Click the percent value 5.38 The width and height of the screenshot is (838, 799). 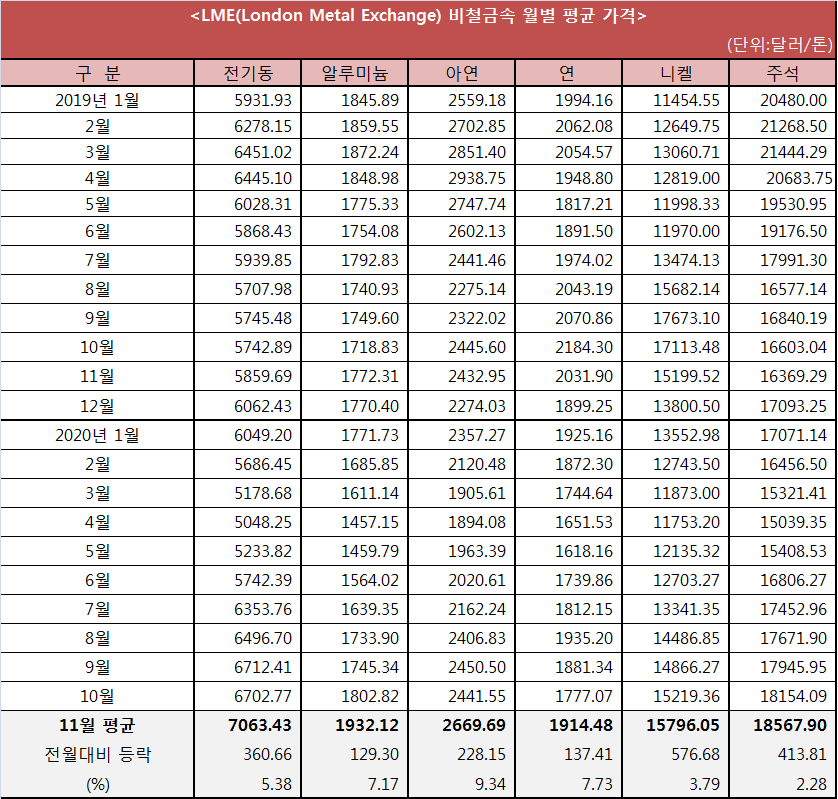click(277, 784)
